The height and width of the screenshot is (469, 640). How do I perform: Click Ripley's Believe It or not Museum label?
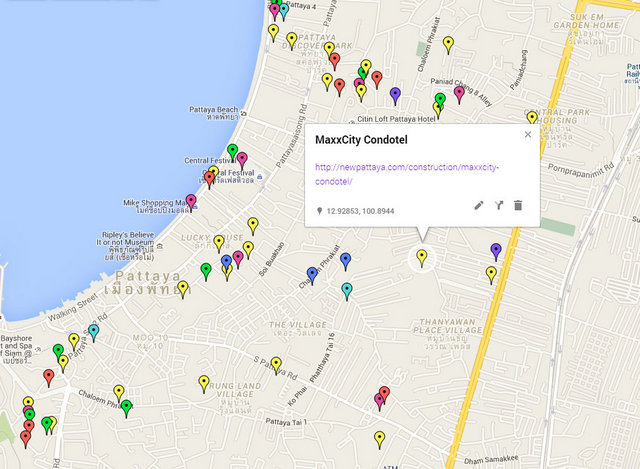coord(126,246)
